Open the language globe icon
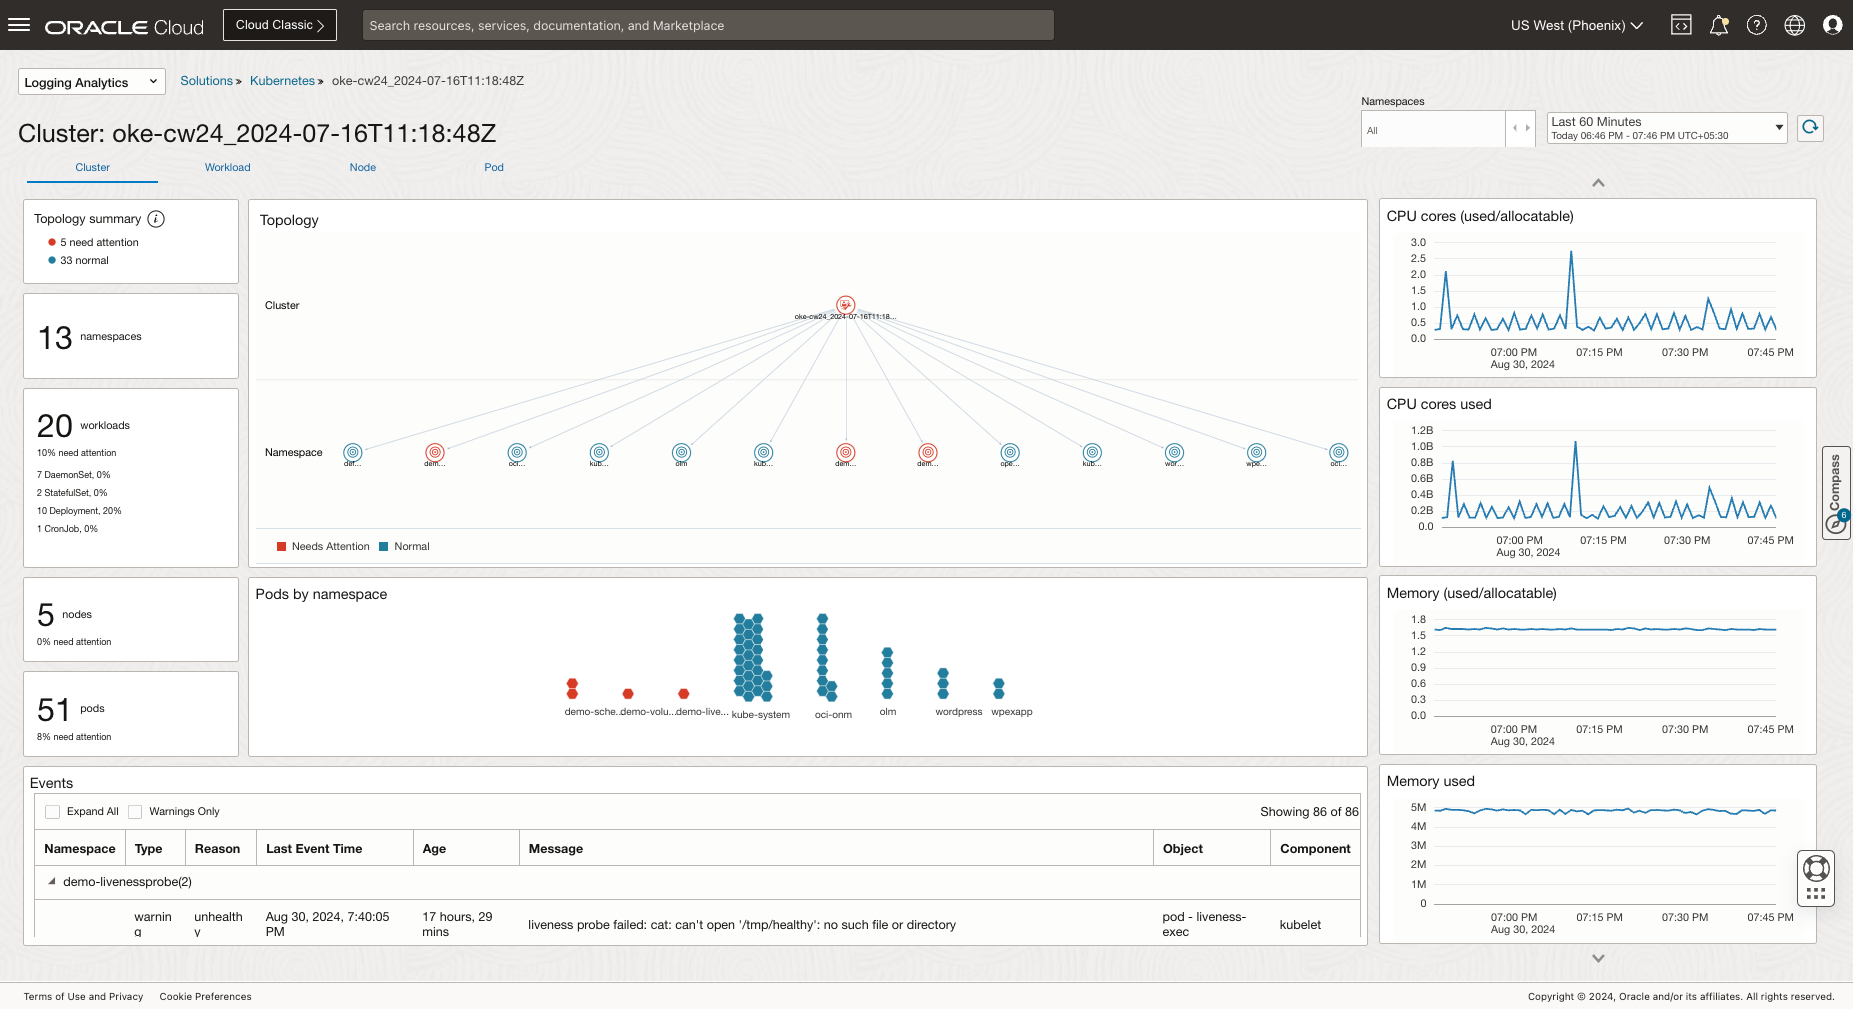 pyautogui.click(x=1795, y=25)
